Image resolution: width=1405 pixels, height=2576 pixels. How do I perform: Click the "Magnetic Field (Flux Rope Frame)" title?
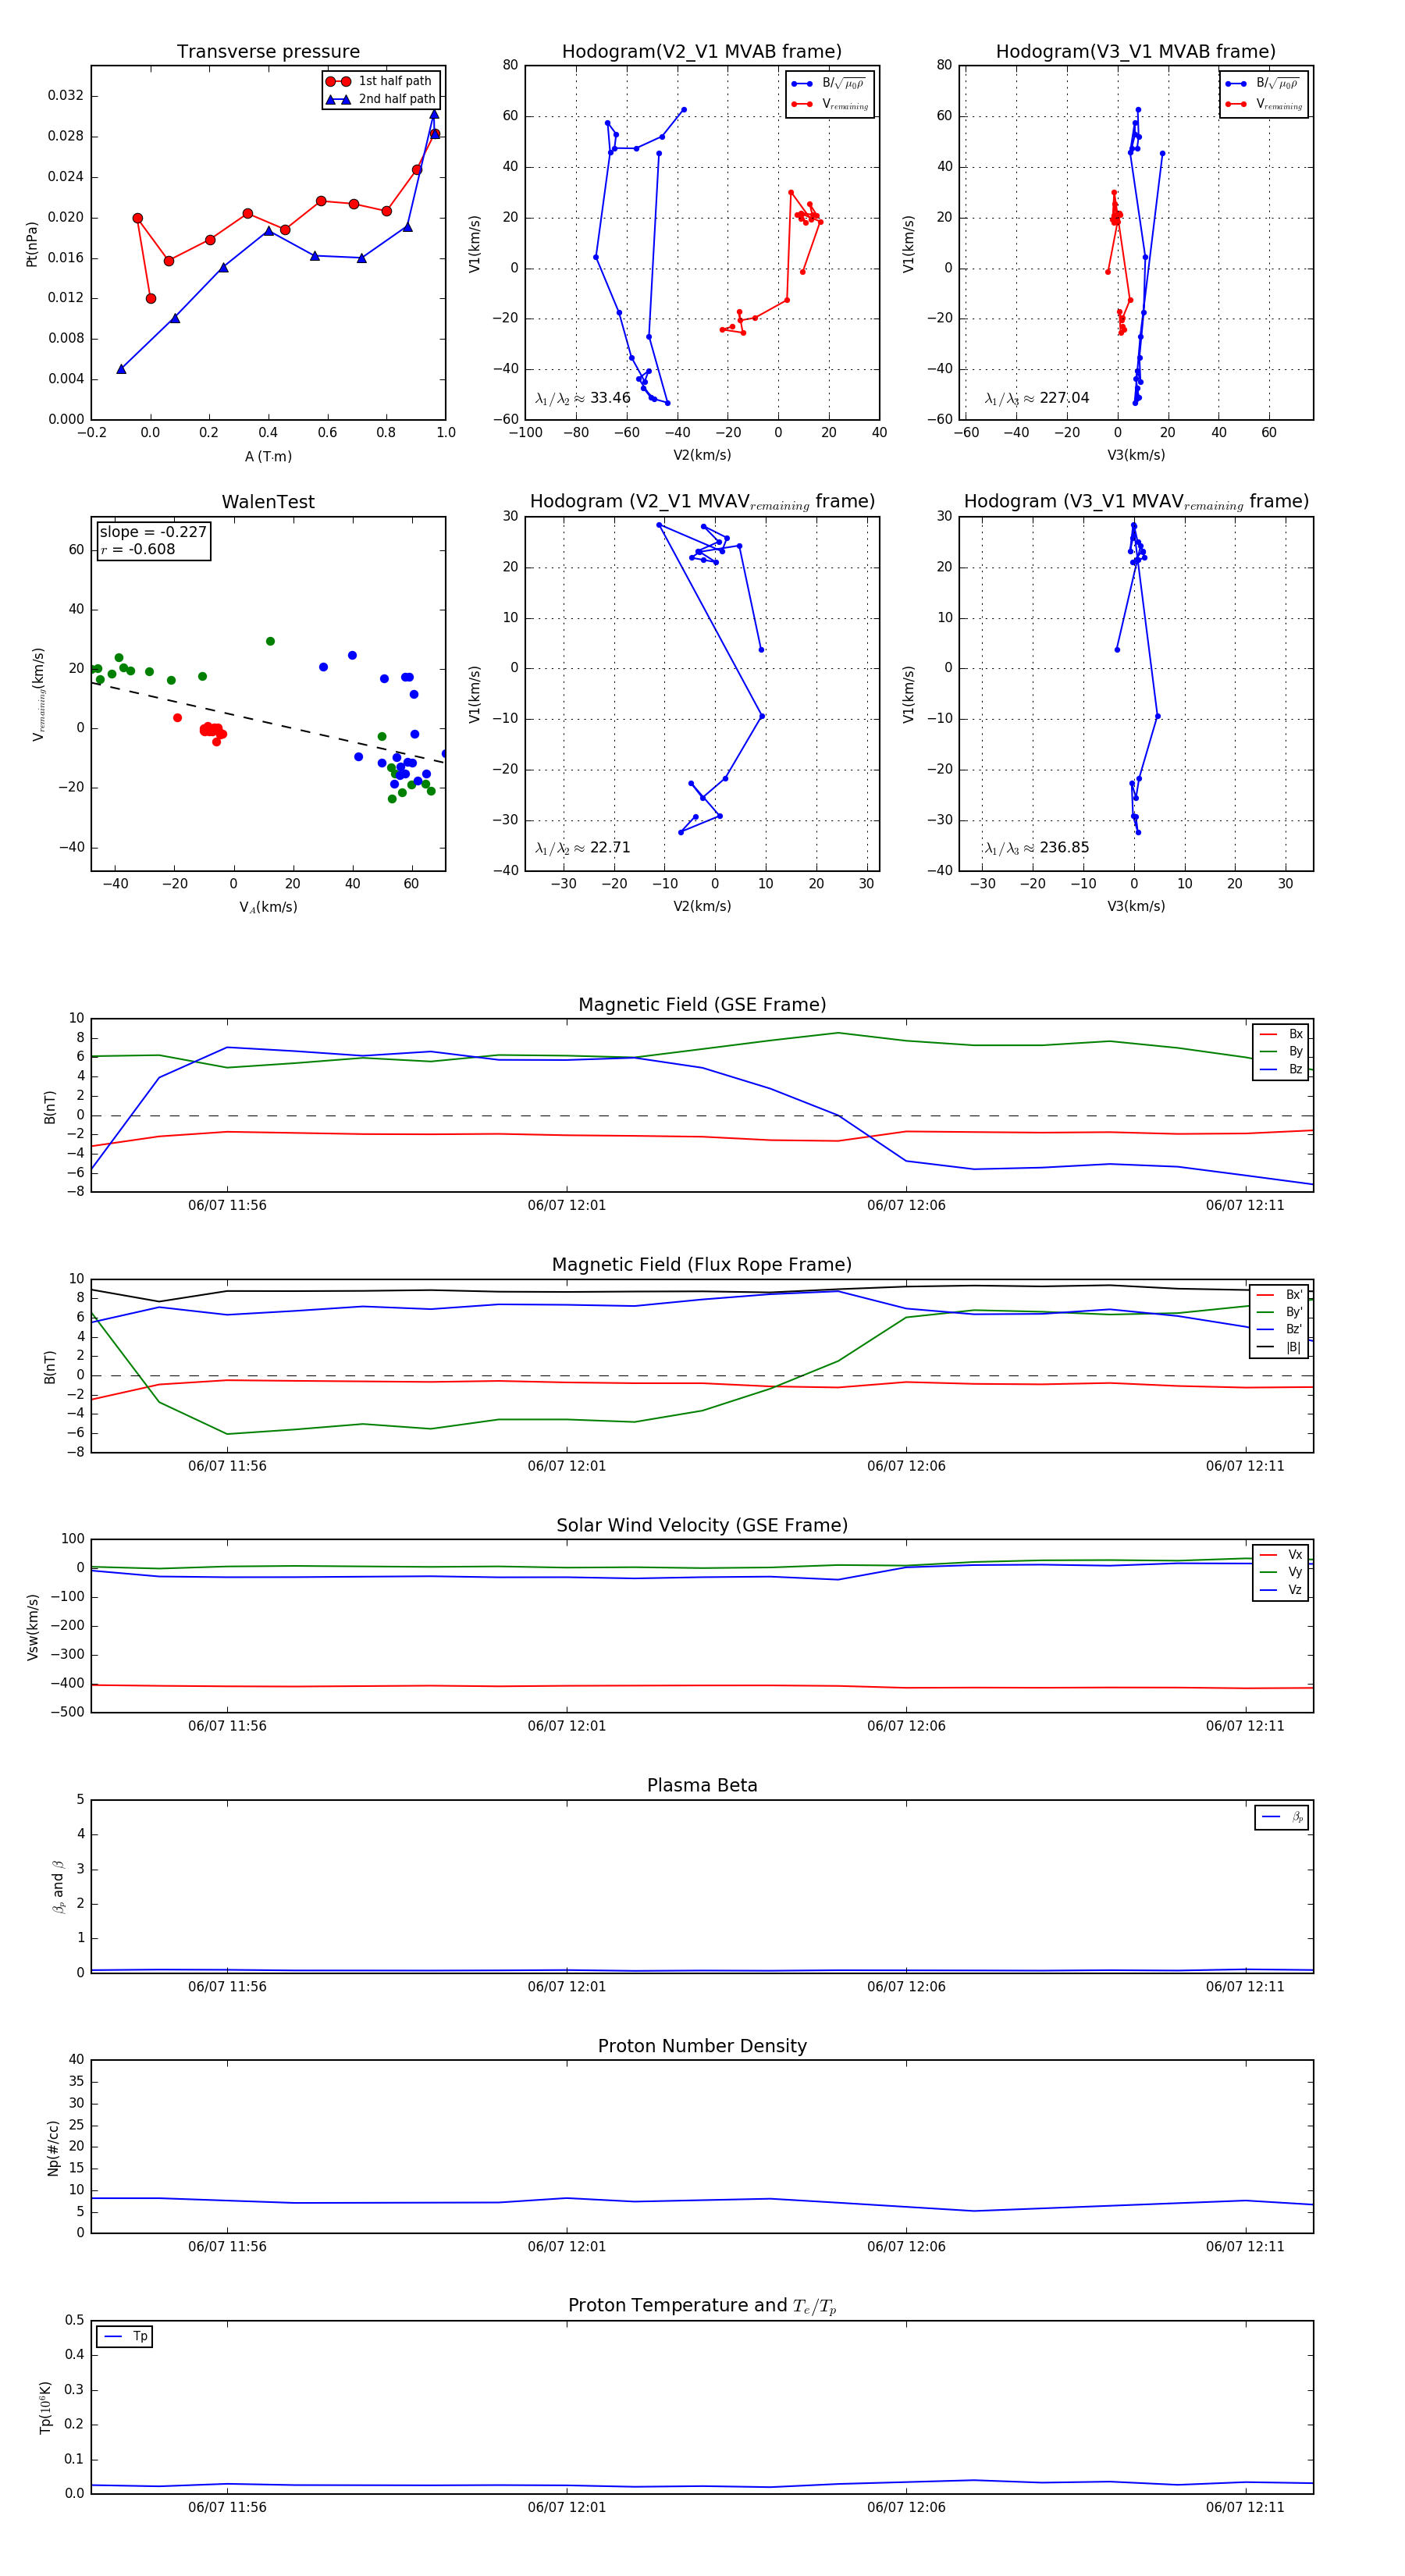point(702,1265)
